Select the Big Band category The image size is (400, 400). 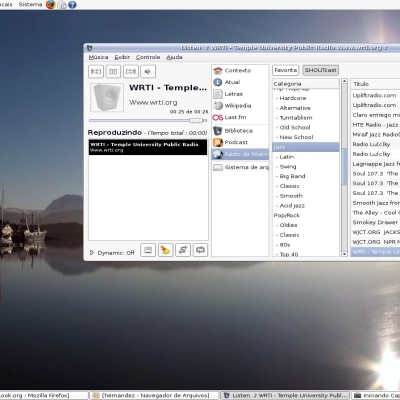pyautogui.click(x=306, y=176)
